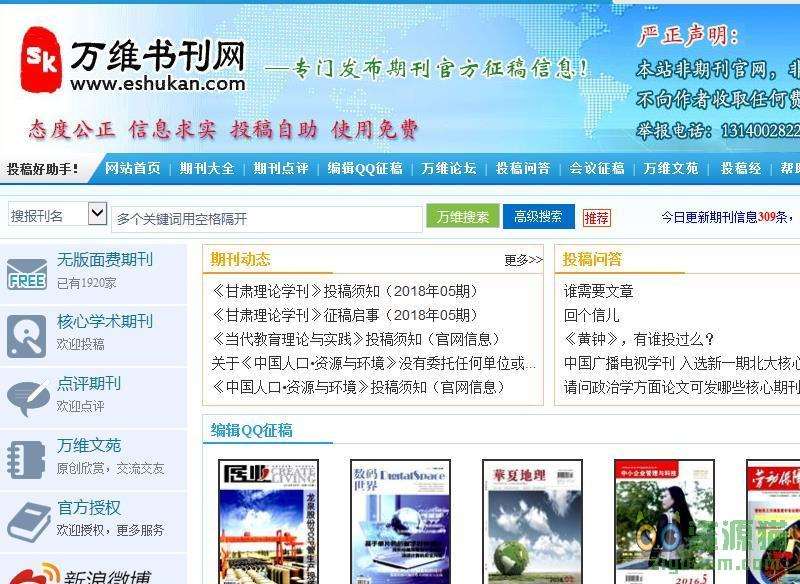800x584 pixels.
Task: Open 《中国人口·资源与环境》投稿须知 link
Action: coord(359,387)
